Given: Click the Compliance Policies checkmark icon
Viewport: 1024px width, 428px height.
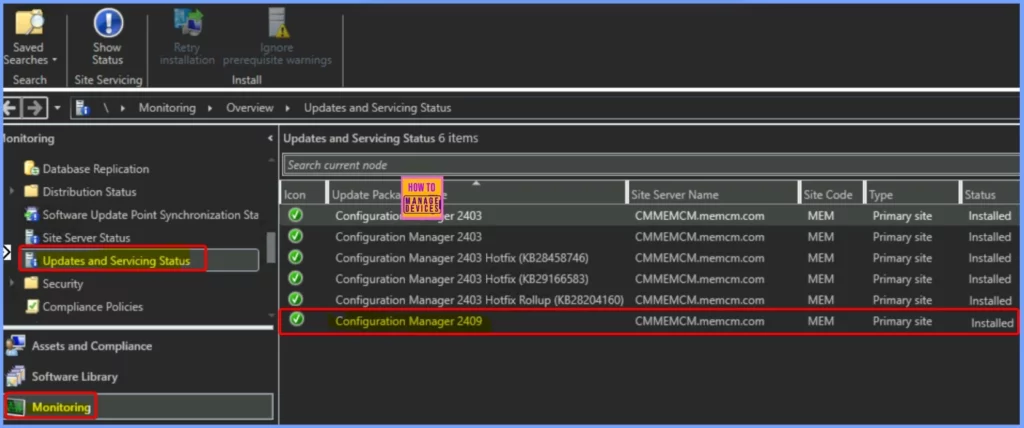Looking at the screenshot, I should coord(31,306).
